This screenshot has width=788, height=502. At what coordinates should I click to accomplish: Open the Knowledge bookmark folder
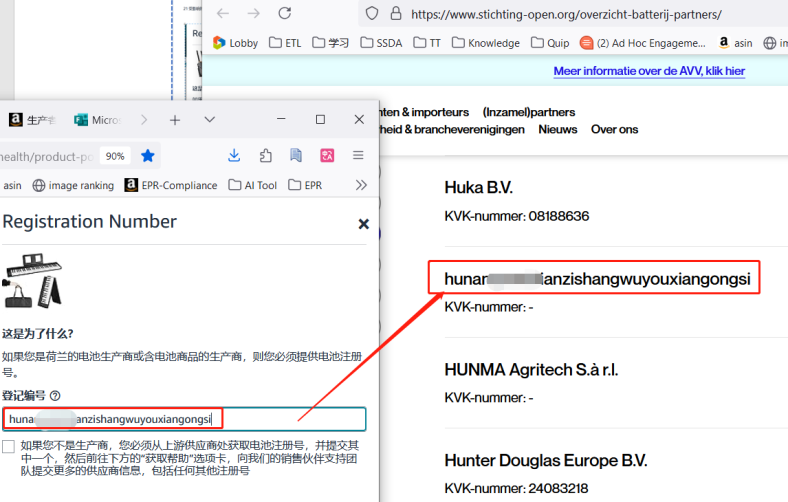click(x=486, y=43)
